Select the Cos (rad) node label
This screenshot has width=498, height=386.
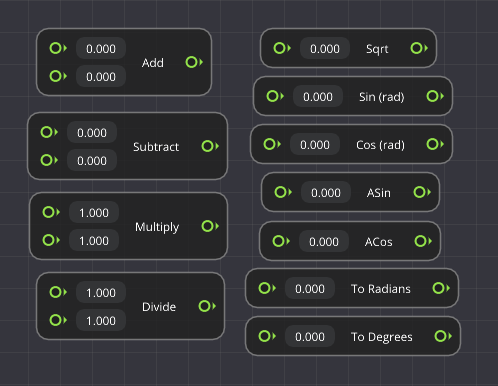(380, 145)
